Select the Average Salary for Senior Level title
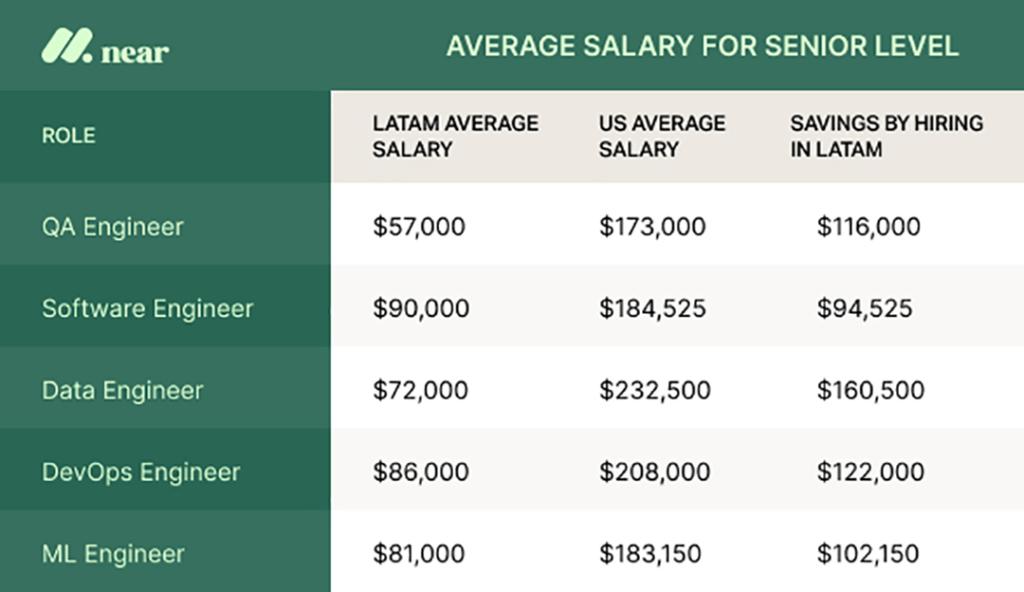Image resolution: width=1024 pixels, height=592 pixels. point(702,46)
